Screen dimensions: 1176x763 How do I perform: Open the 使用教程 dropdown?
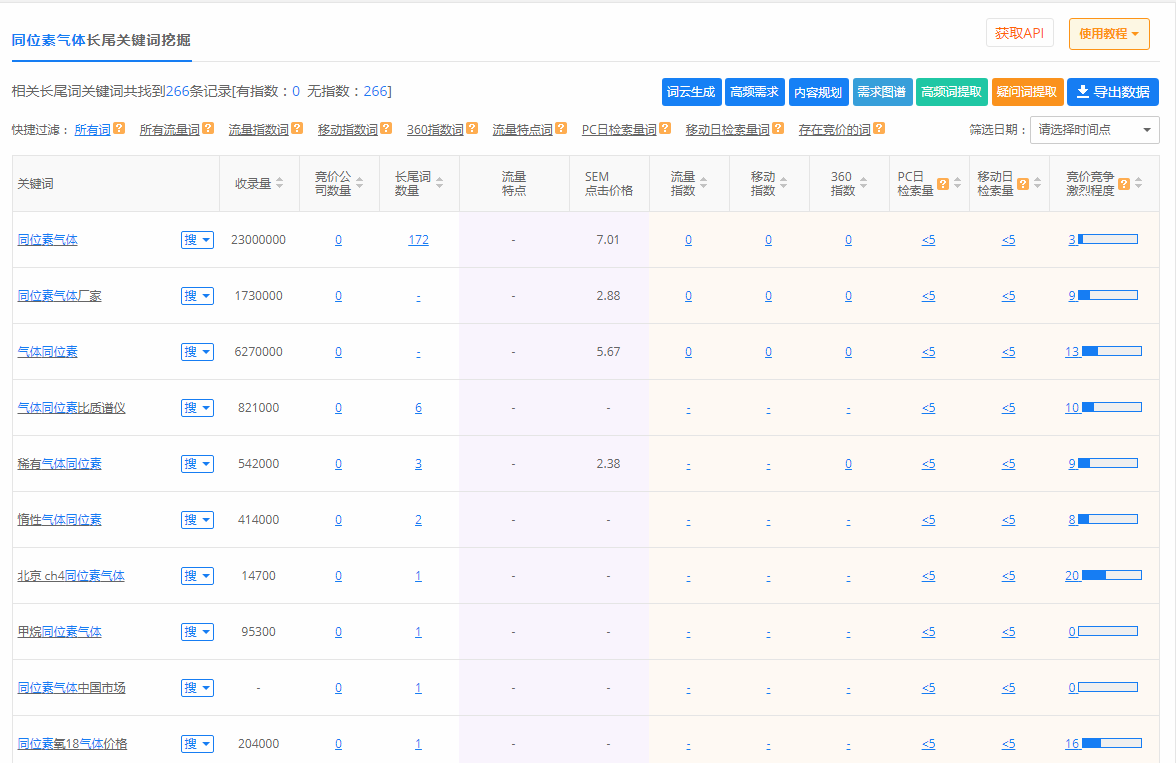coord(1108,33)
